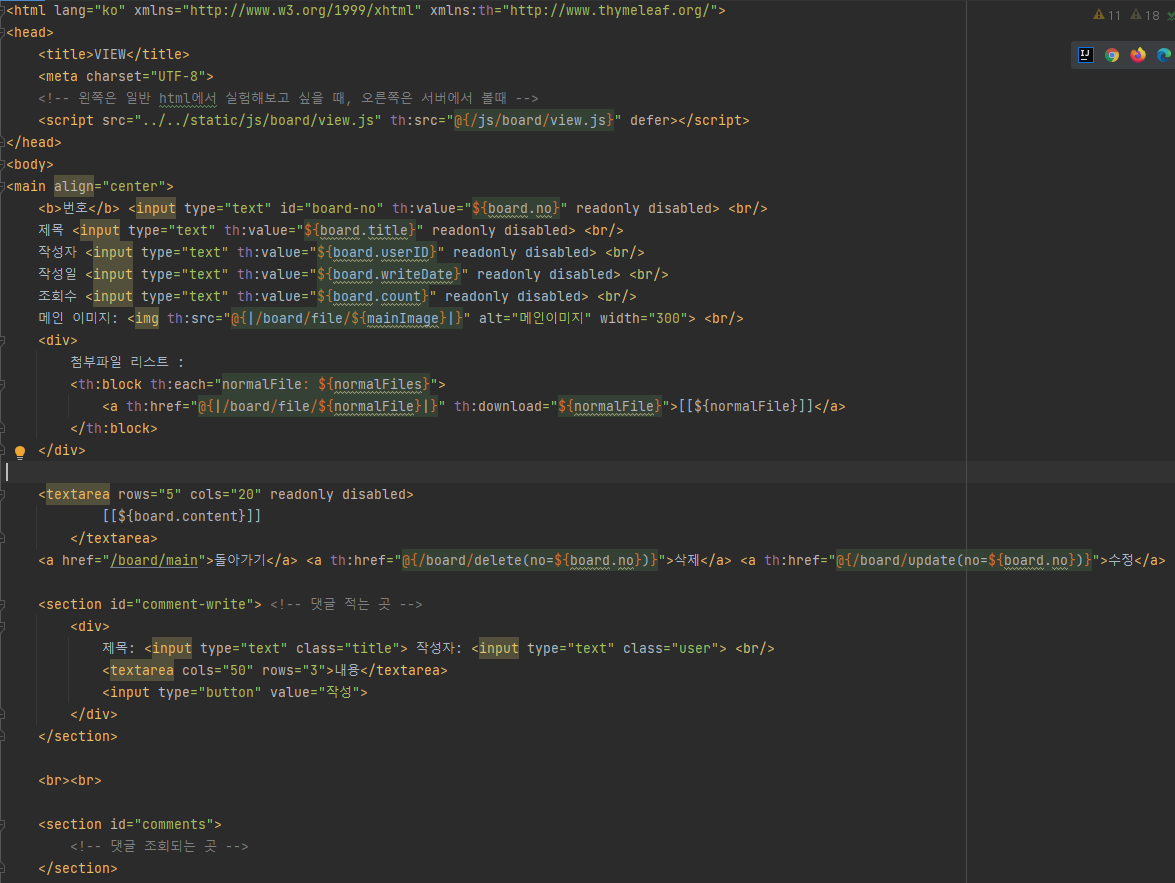This screenshot has height=883, width=1175.
Task: Click the closing </head> tag
Action: 34,142
